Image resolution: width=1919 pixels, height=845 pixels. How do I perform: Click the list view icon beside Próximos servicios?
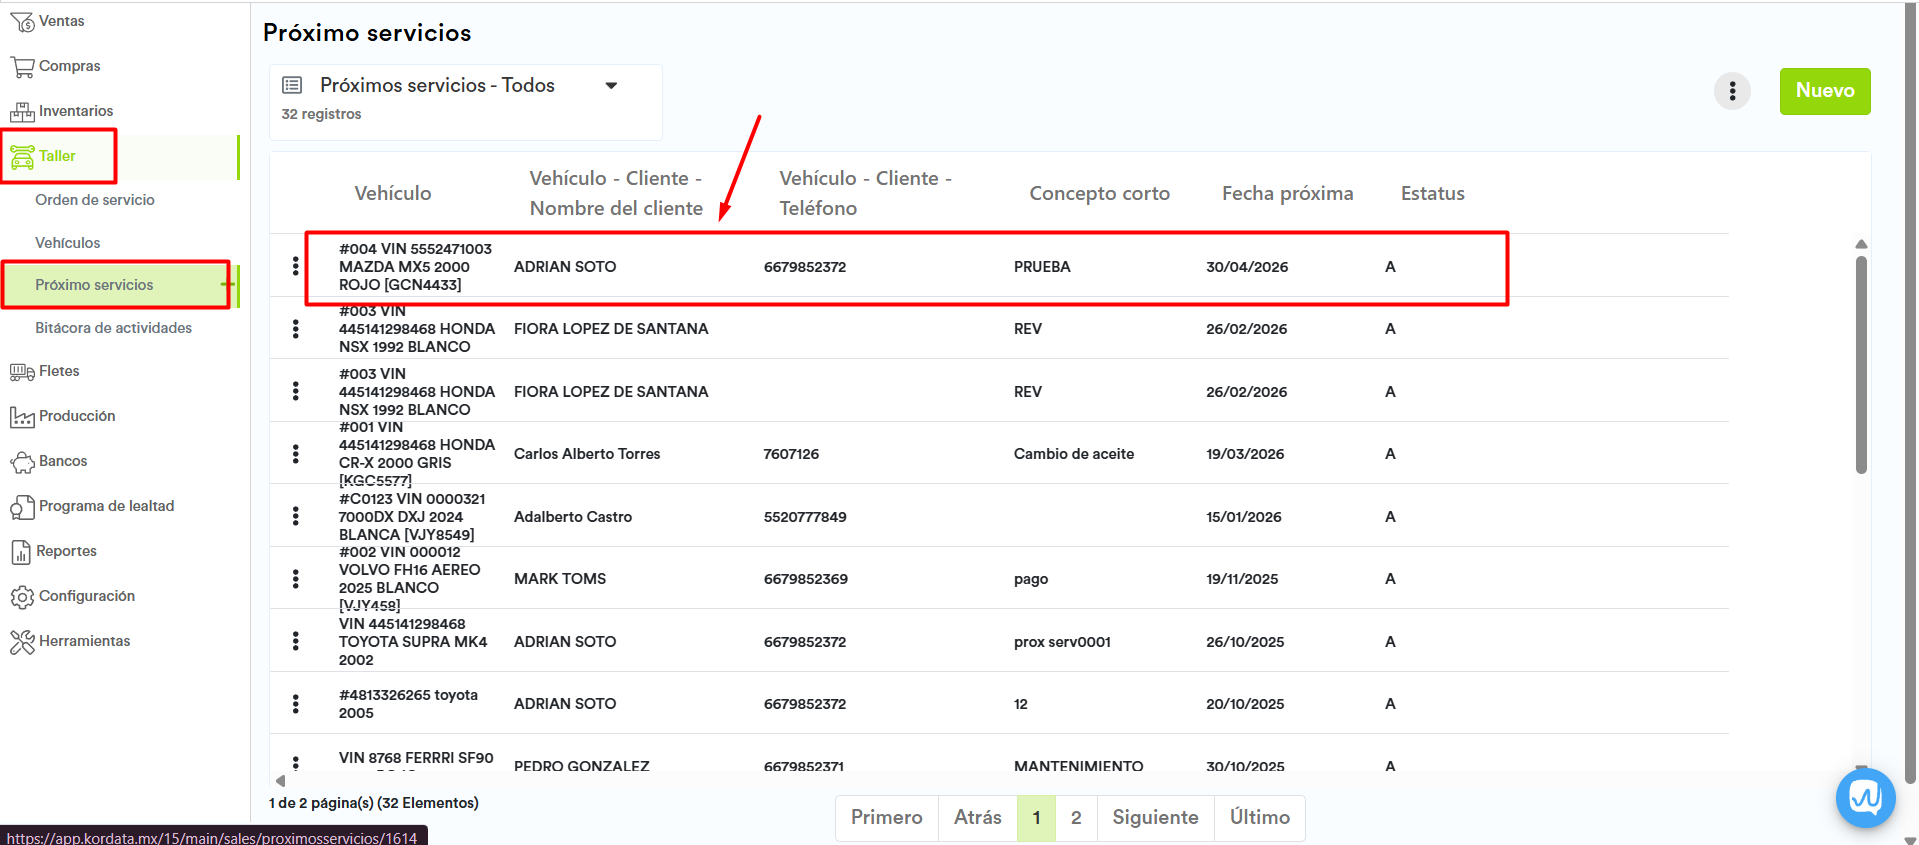pos(292,85)
